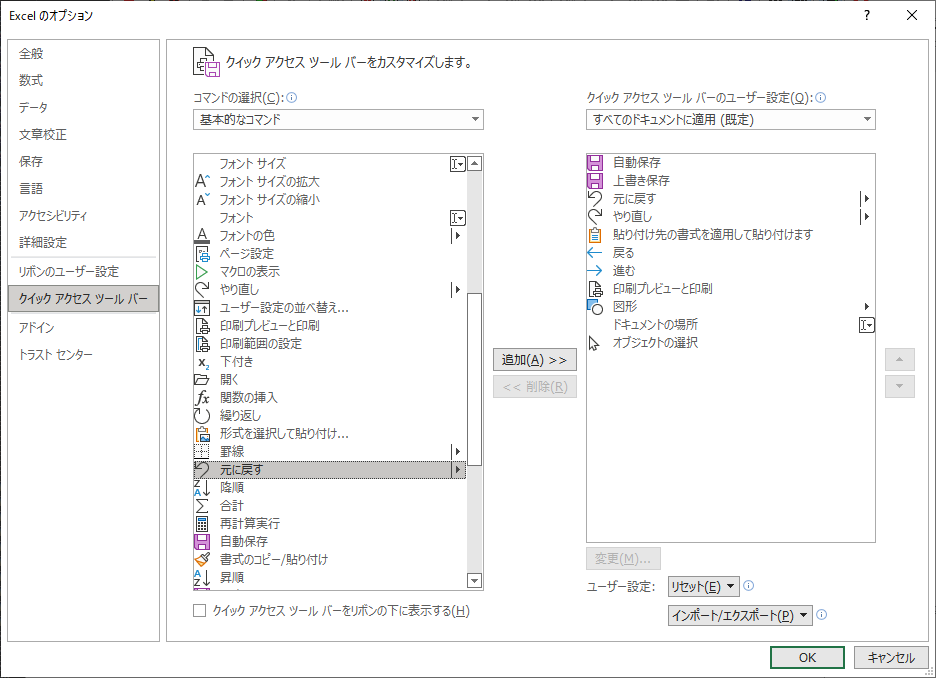Click the OK button
936x678 pixels.
[x=807, y=658]
